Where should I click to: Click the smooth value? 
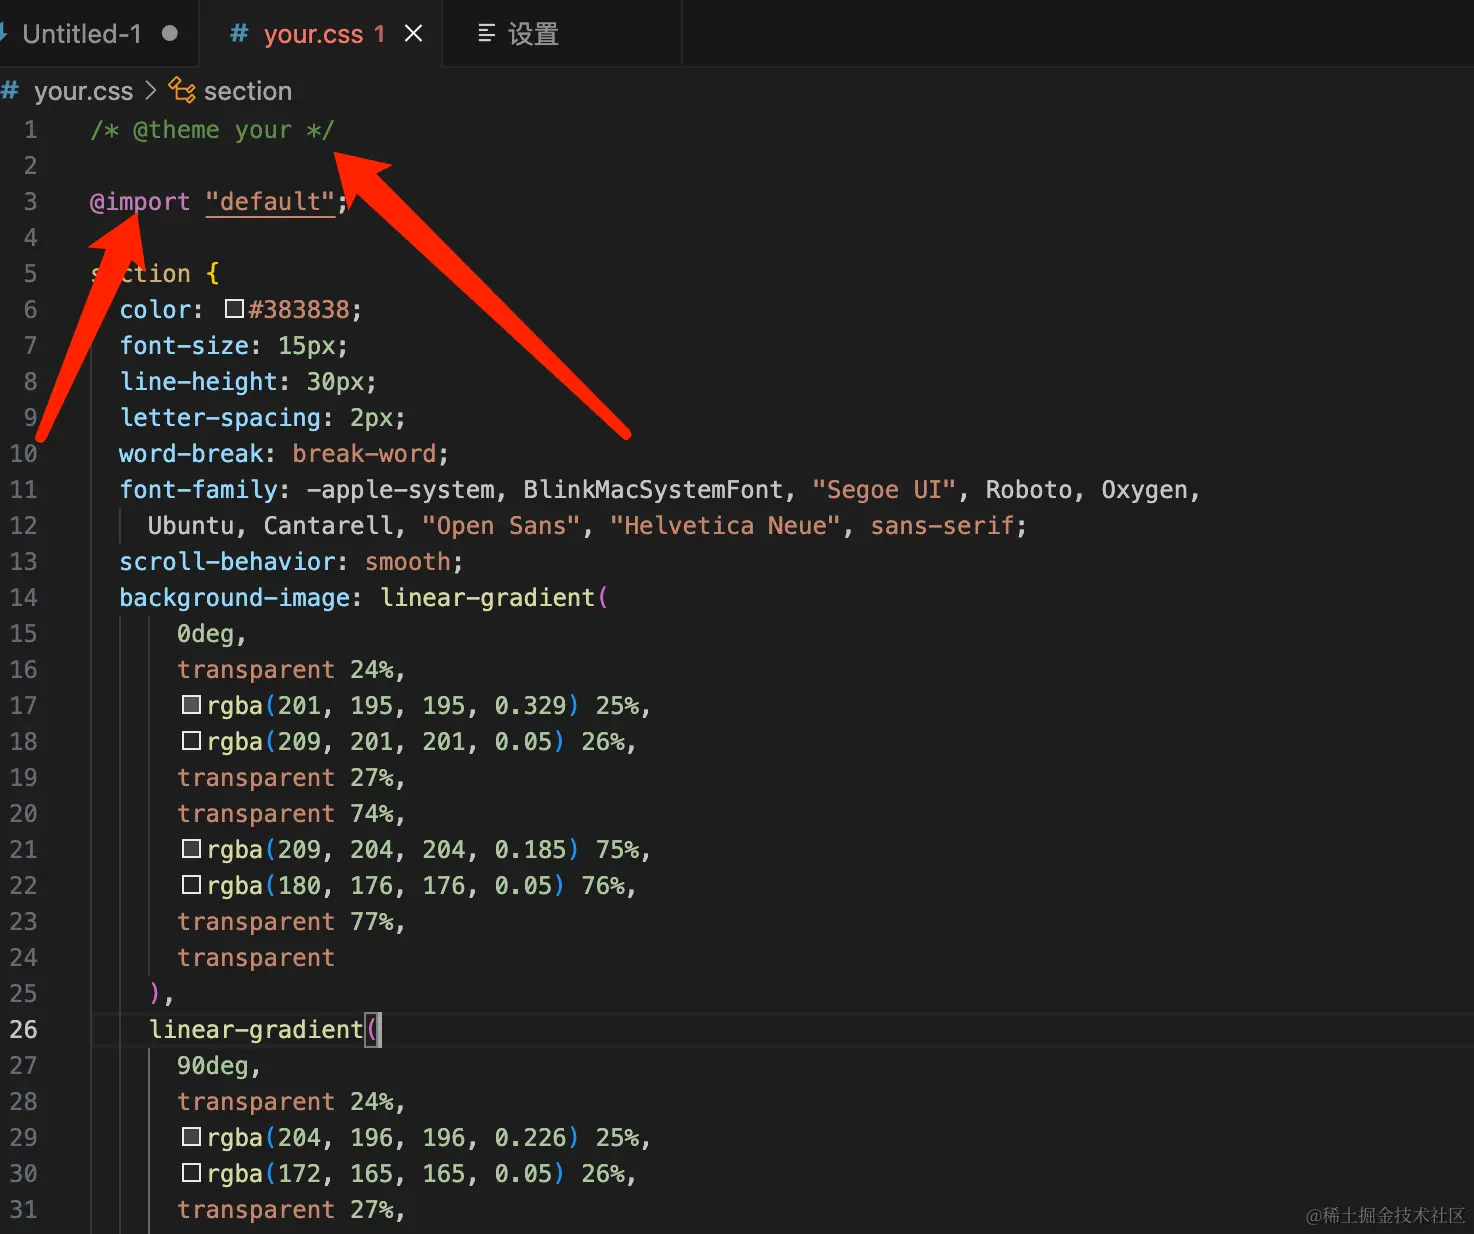tap(408, 562)
